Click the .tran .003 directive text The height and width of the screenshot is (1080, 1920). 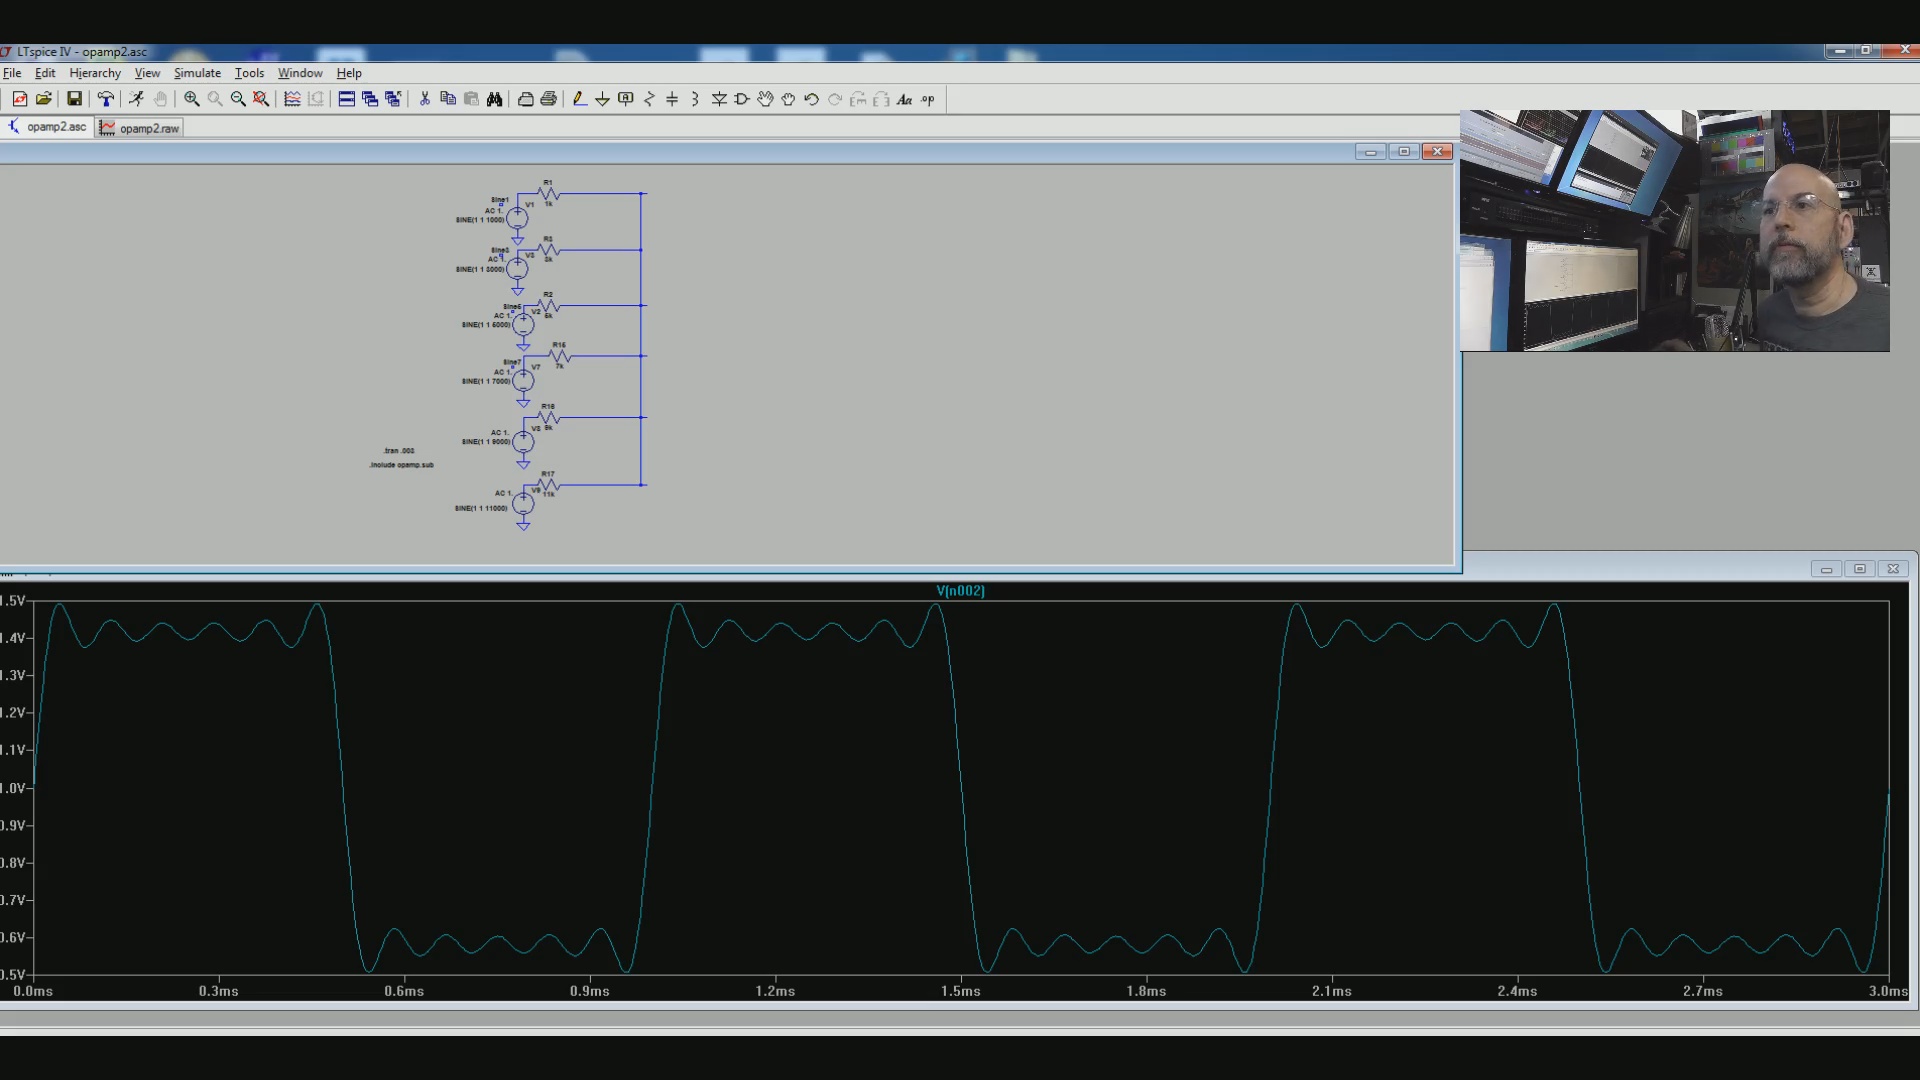398,451
